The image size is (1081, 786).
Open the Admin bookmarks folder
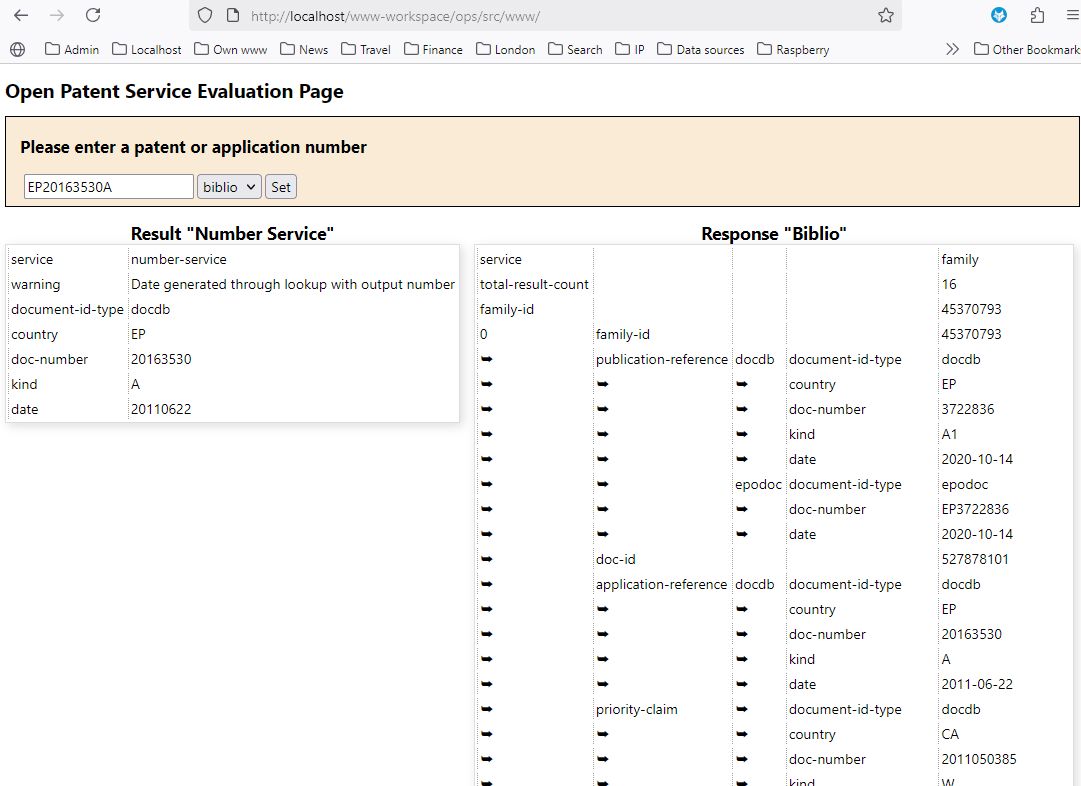click(x=72, y=49)
